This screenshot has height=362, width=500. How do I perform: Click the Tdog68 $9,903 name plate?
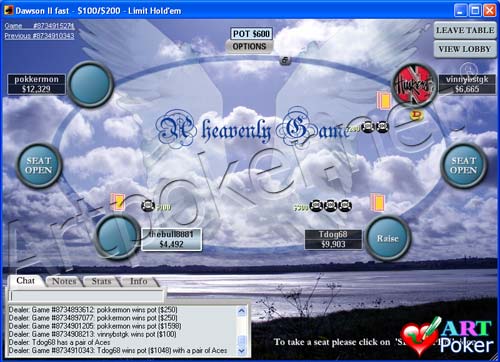tap(333, 239)
